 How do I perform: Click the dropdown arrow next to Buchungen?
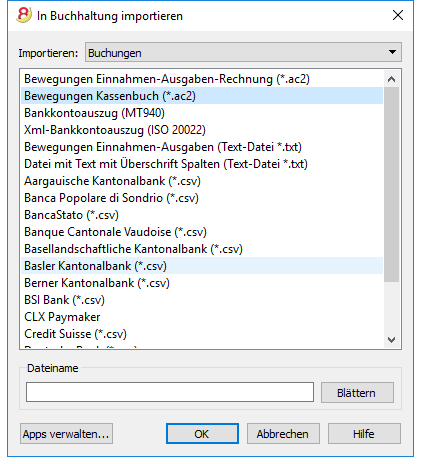point(392,52)
